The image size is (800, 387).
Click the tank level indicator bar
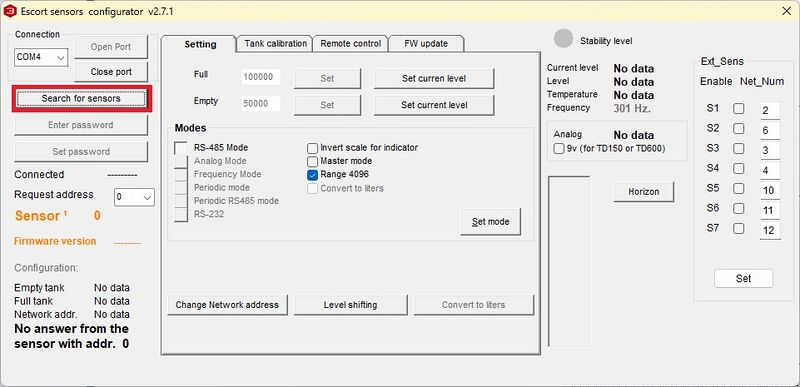click(x=569, y=262)
